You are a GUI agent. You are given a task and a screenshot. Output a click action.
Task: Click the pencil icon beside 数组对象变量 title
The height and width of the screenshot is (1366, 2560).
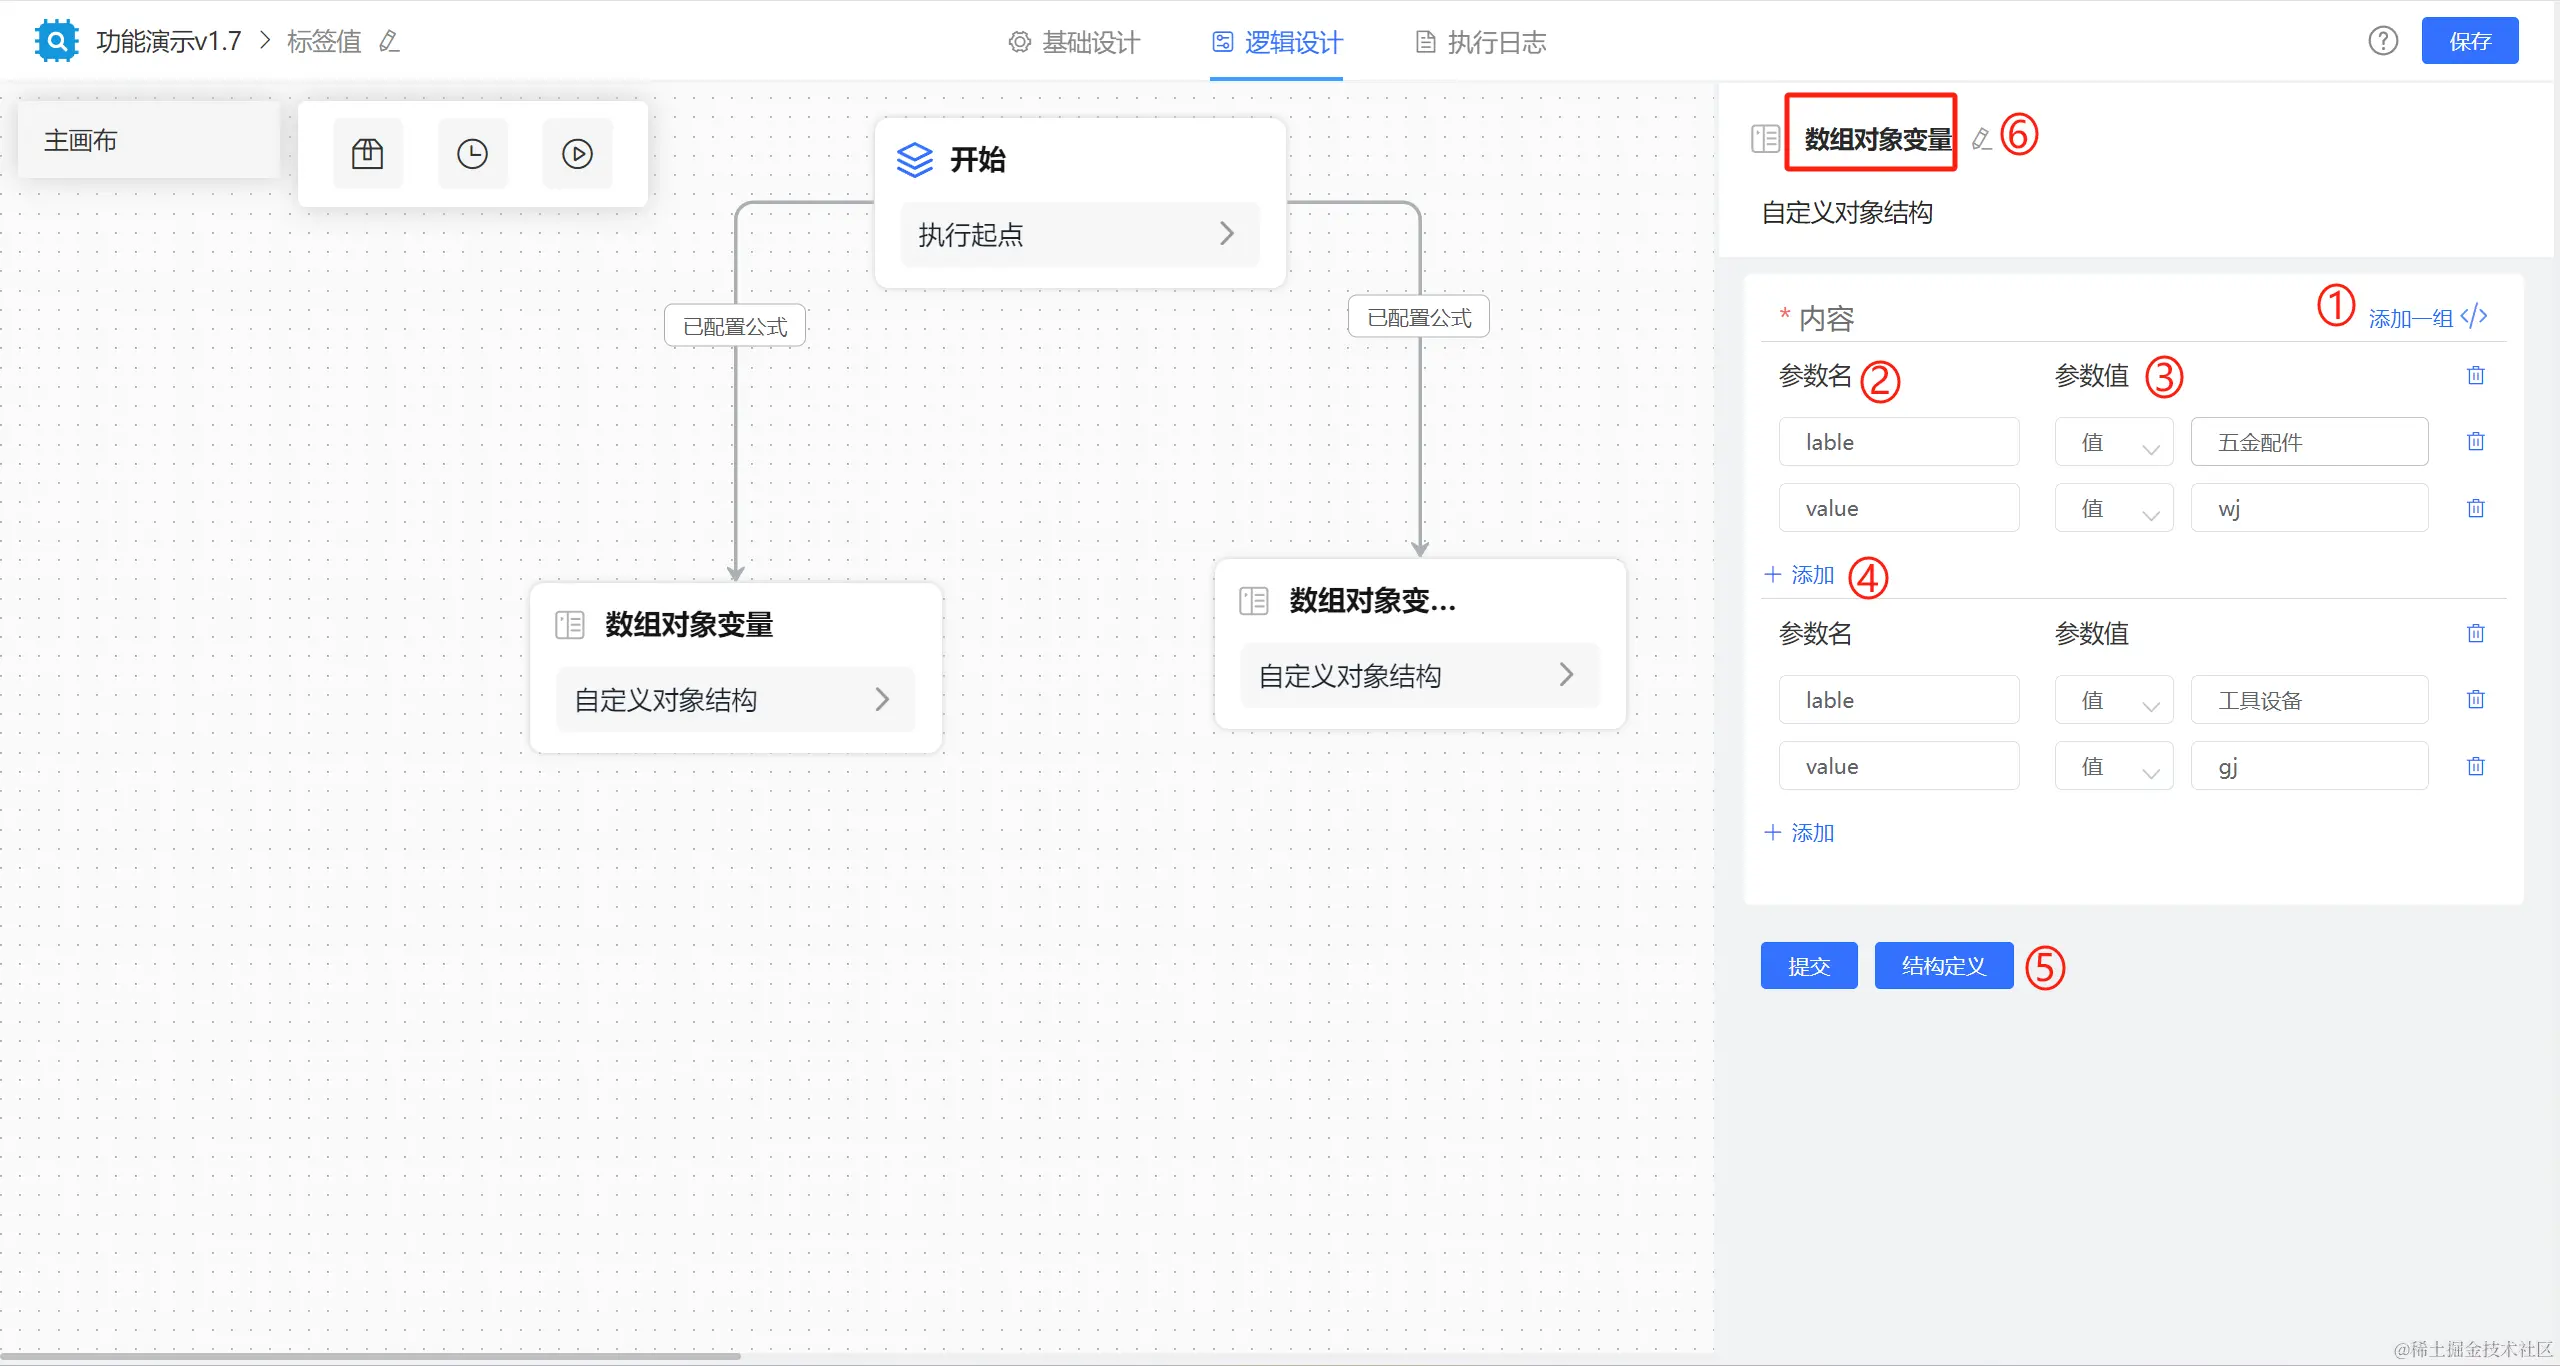pyautogui.click(x=1981, y=139)
